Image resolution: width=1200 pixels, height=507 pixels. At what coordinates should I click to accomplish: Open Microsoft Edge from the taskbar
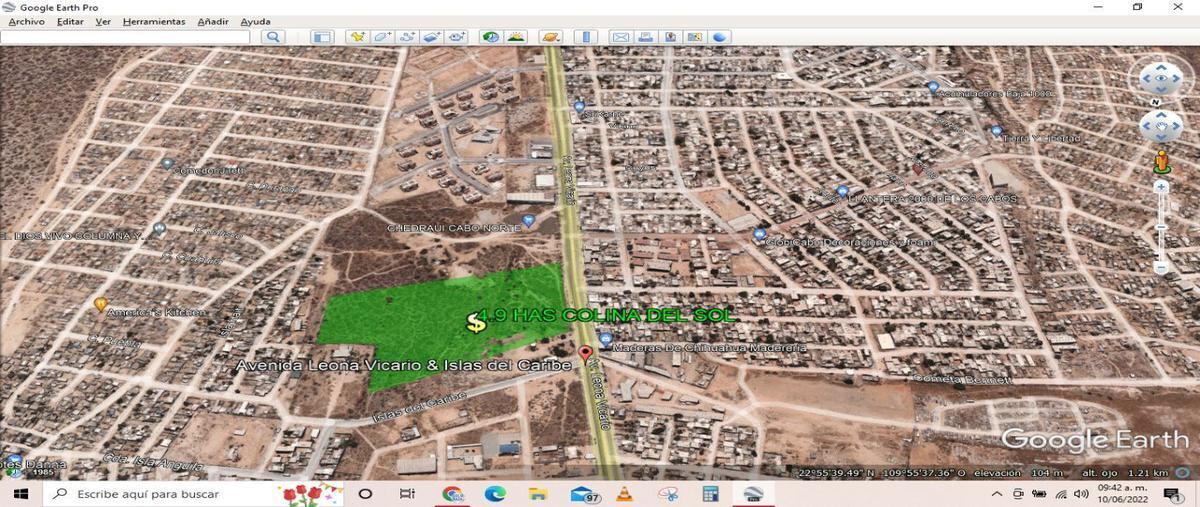click(495, 494)
